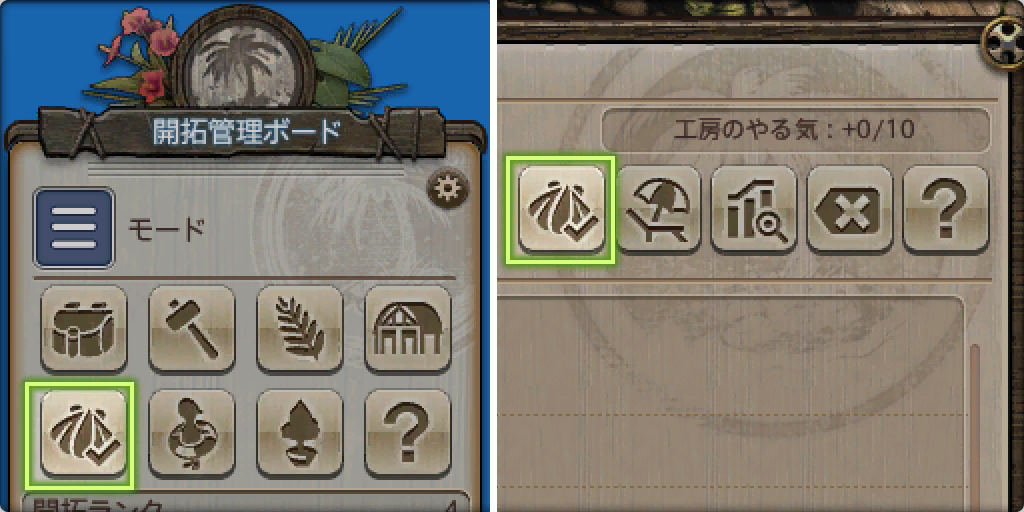The image size is (1024, 512).
Task: Click the workshop list vertical scrollbar
Action: (974, 428)
